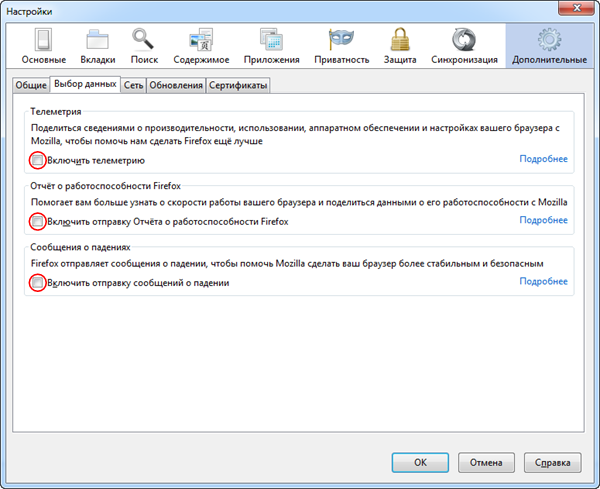Enable the Включить телеметрию checkbox

click(38, 160)
